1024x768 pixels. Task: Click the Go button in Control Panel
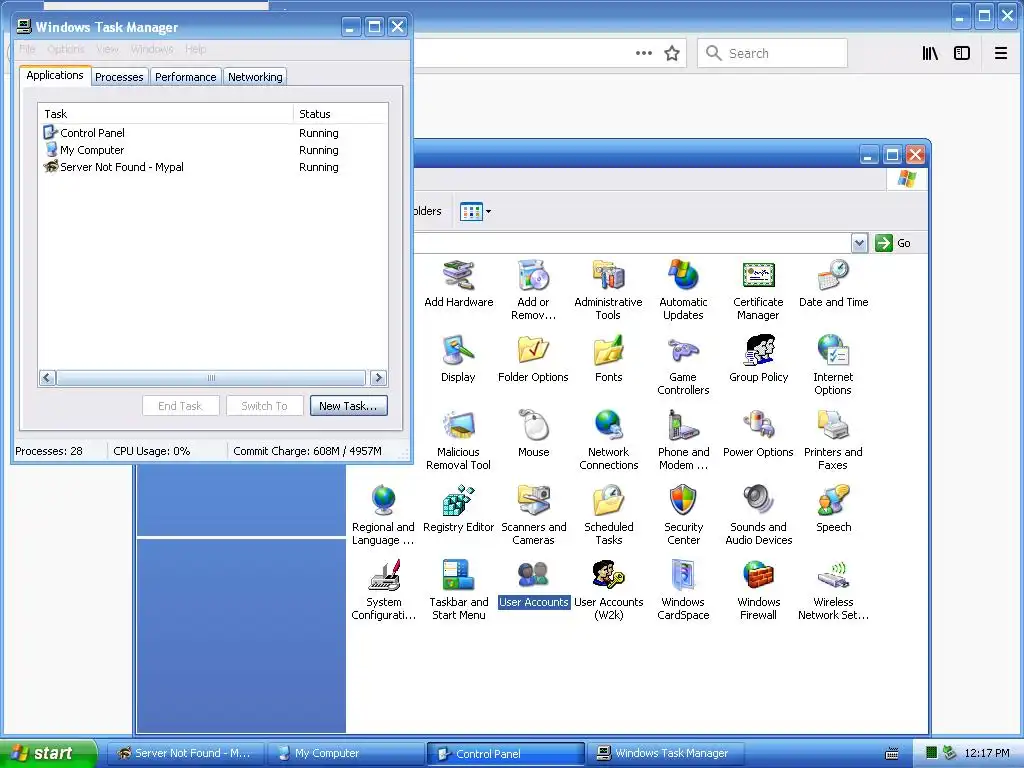click(893, 243)
